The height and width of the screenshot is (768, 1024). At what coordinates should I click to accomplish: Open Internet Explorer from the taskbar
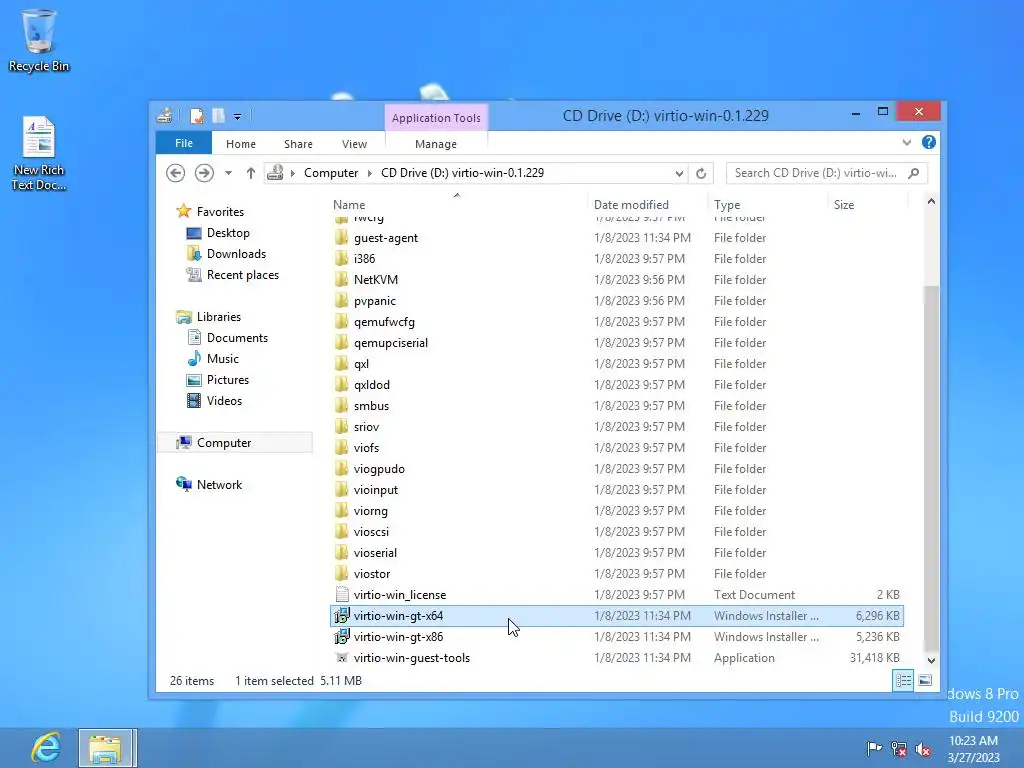pyautogui.click(x=45, y=748)
